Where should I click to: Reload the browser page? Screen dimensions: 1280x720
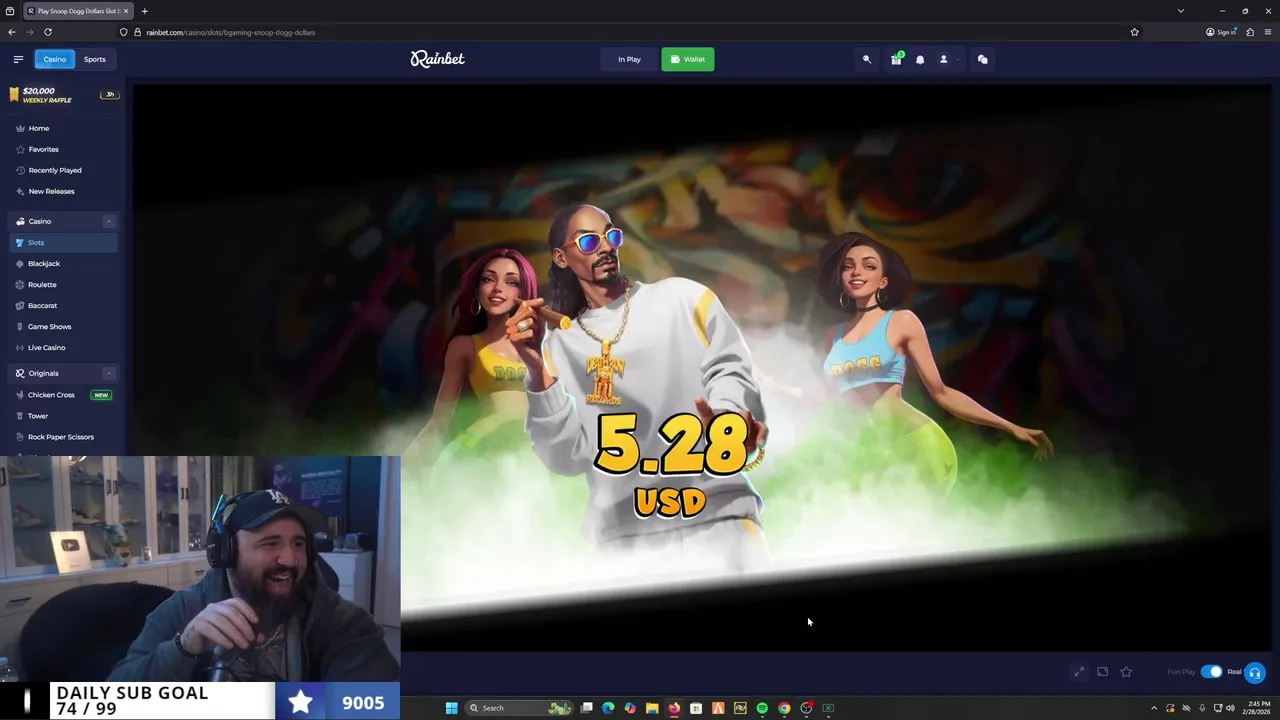[x=48, y=32]
